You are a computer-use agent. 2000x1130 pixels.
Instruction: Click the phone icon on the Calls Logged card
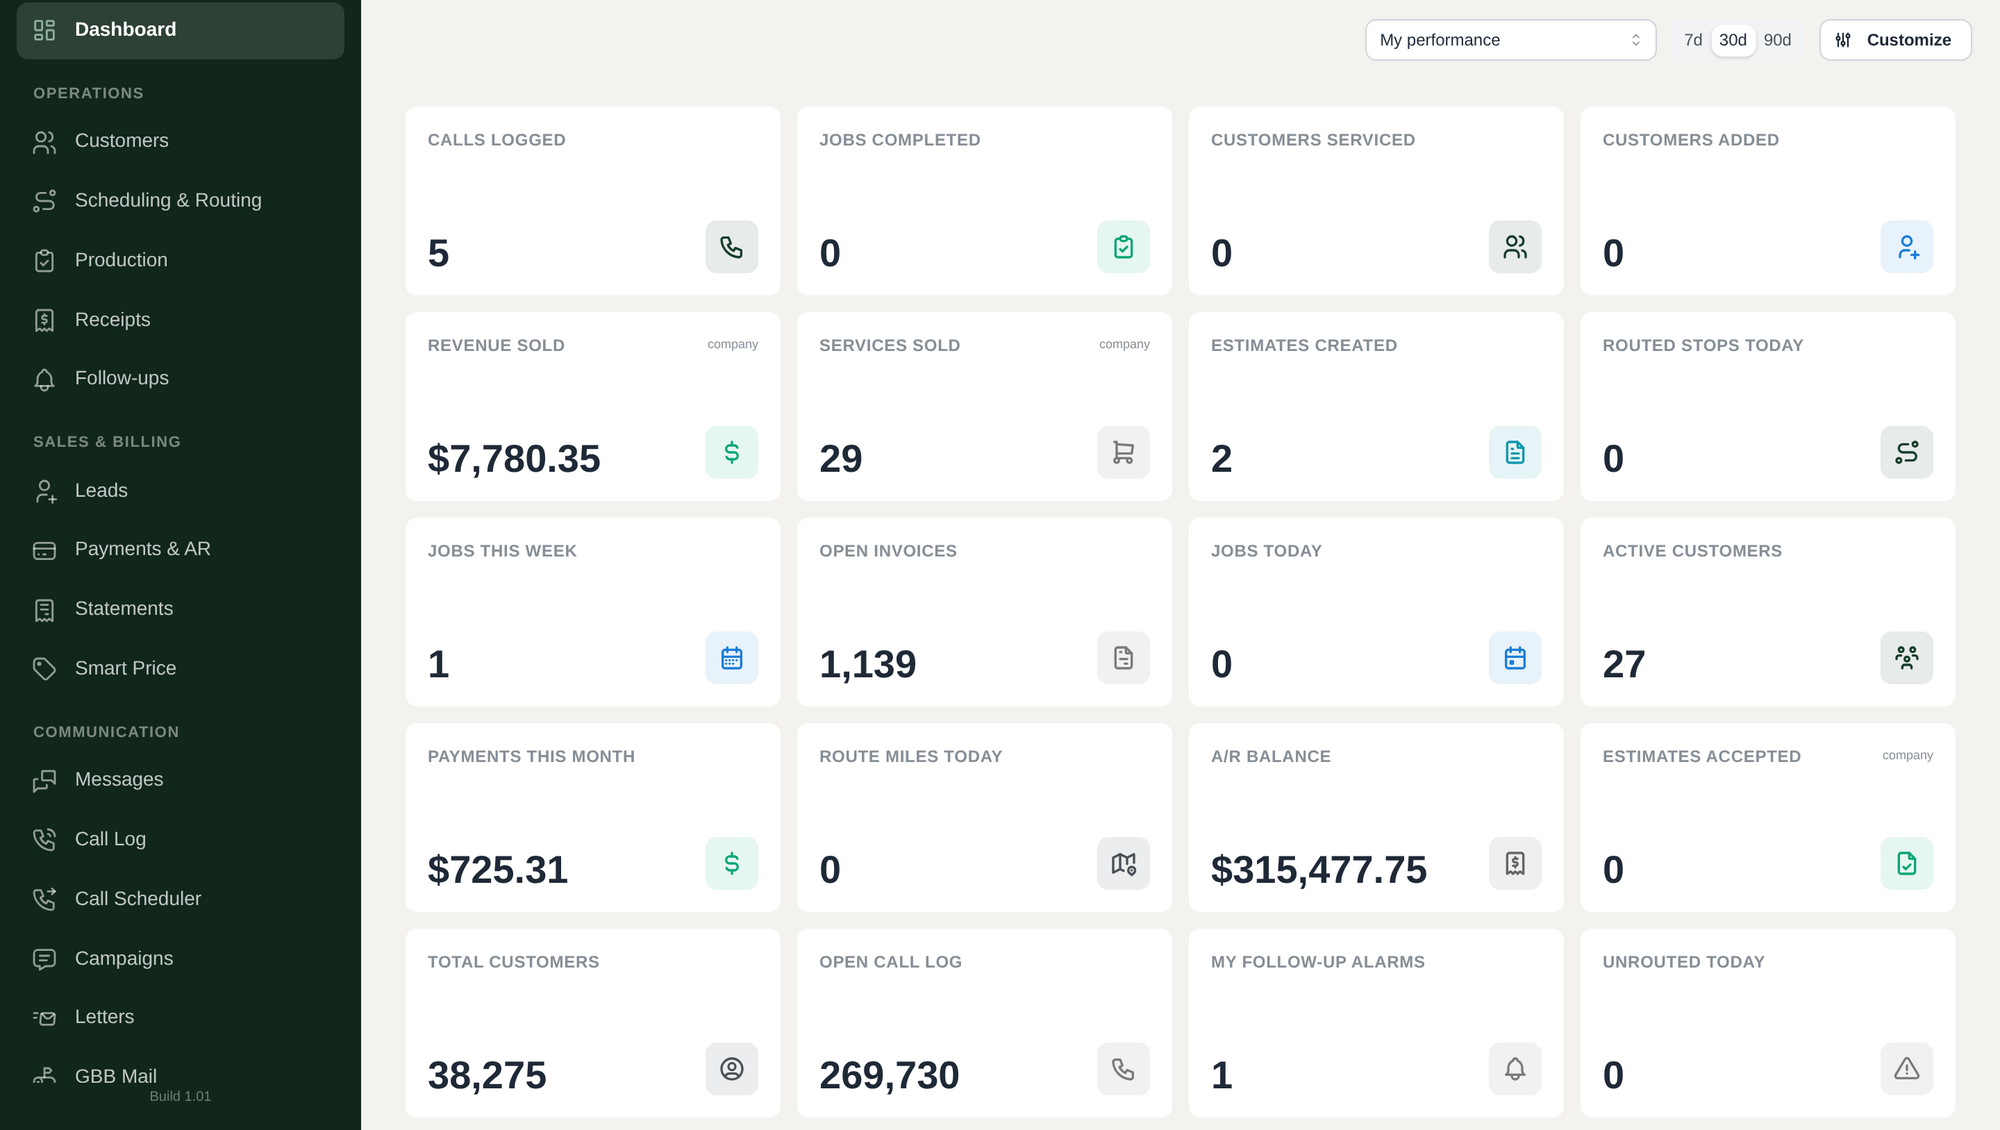(x=731, y=247)
